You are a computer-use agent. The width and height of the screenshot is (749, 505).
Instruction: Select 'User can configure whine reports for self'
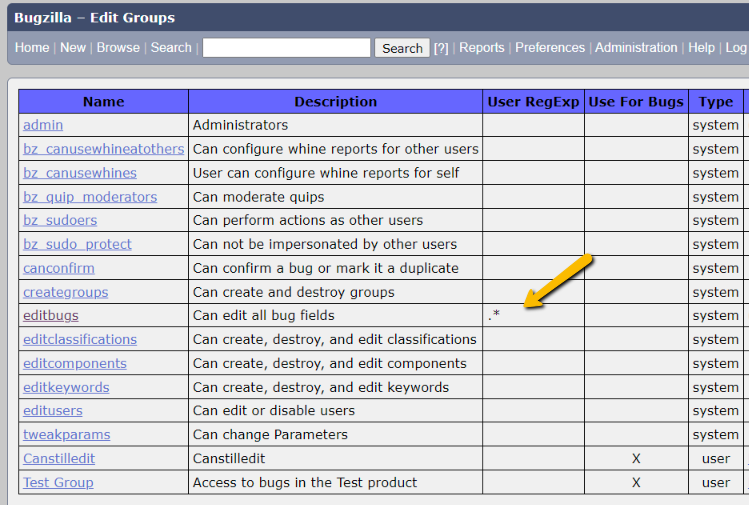pos(326,173)
